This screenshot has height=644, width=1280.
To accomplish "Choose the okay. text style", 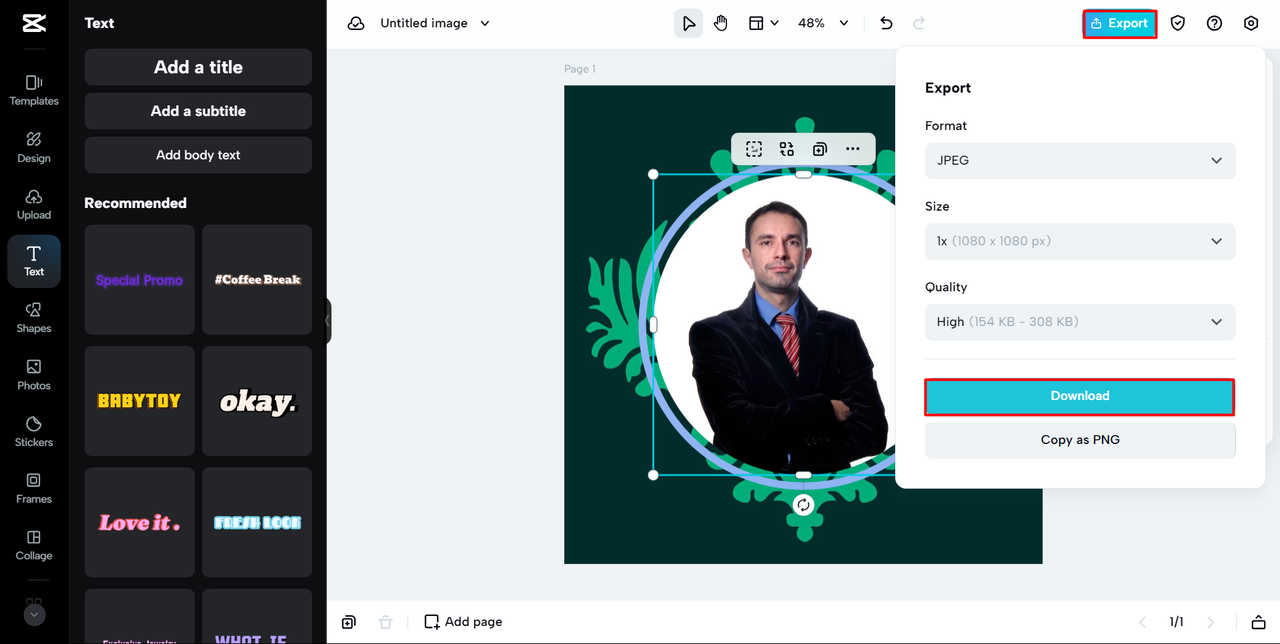I will 257,401.
